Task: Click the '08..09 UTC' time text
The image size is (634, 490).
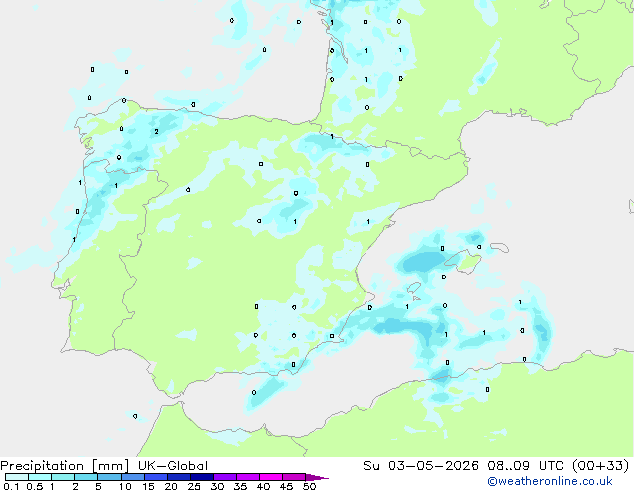Action: click(x=525, y=466)
